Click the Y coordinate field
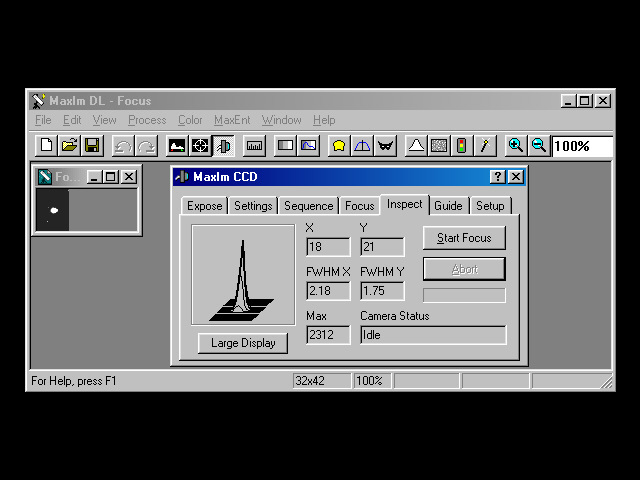Viewport: 640px width, 480px height. (382, 247)
